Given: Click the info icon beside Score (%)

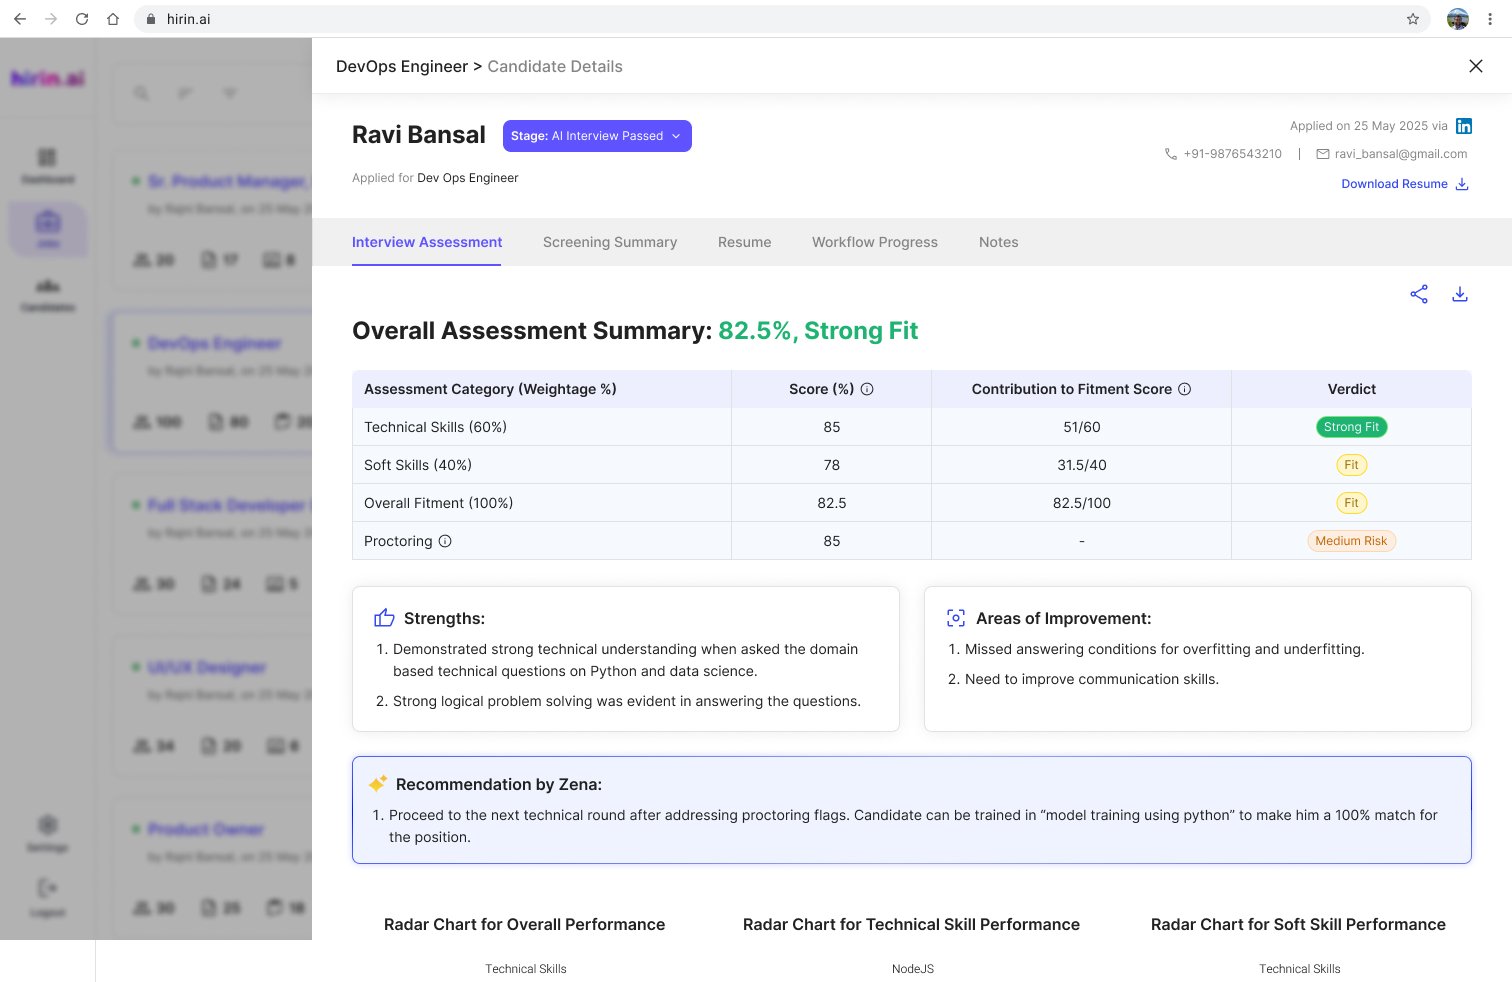Looking at the screenshot, I should (867, 389).
